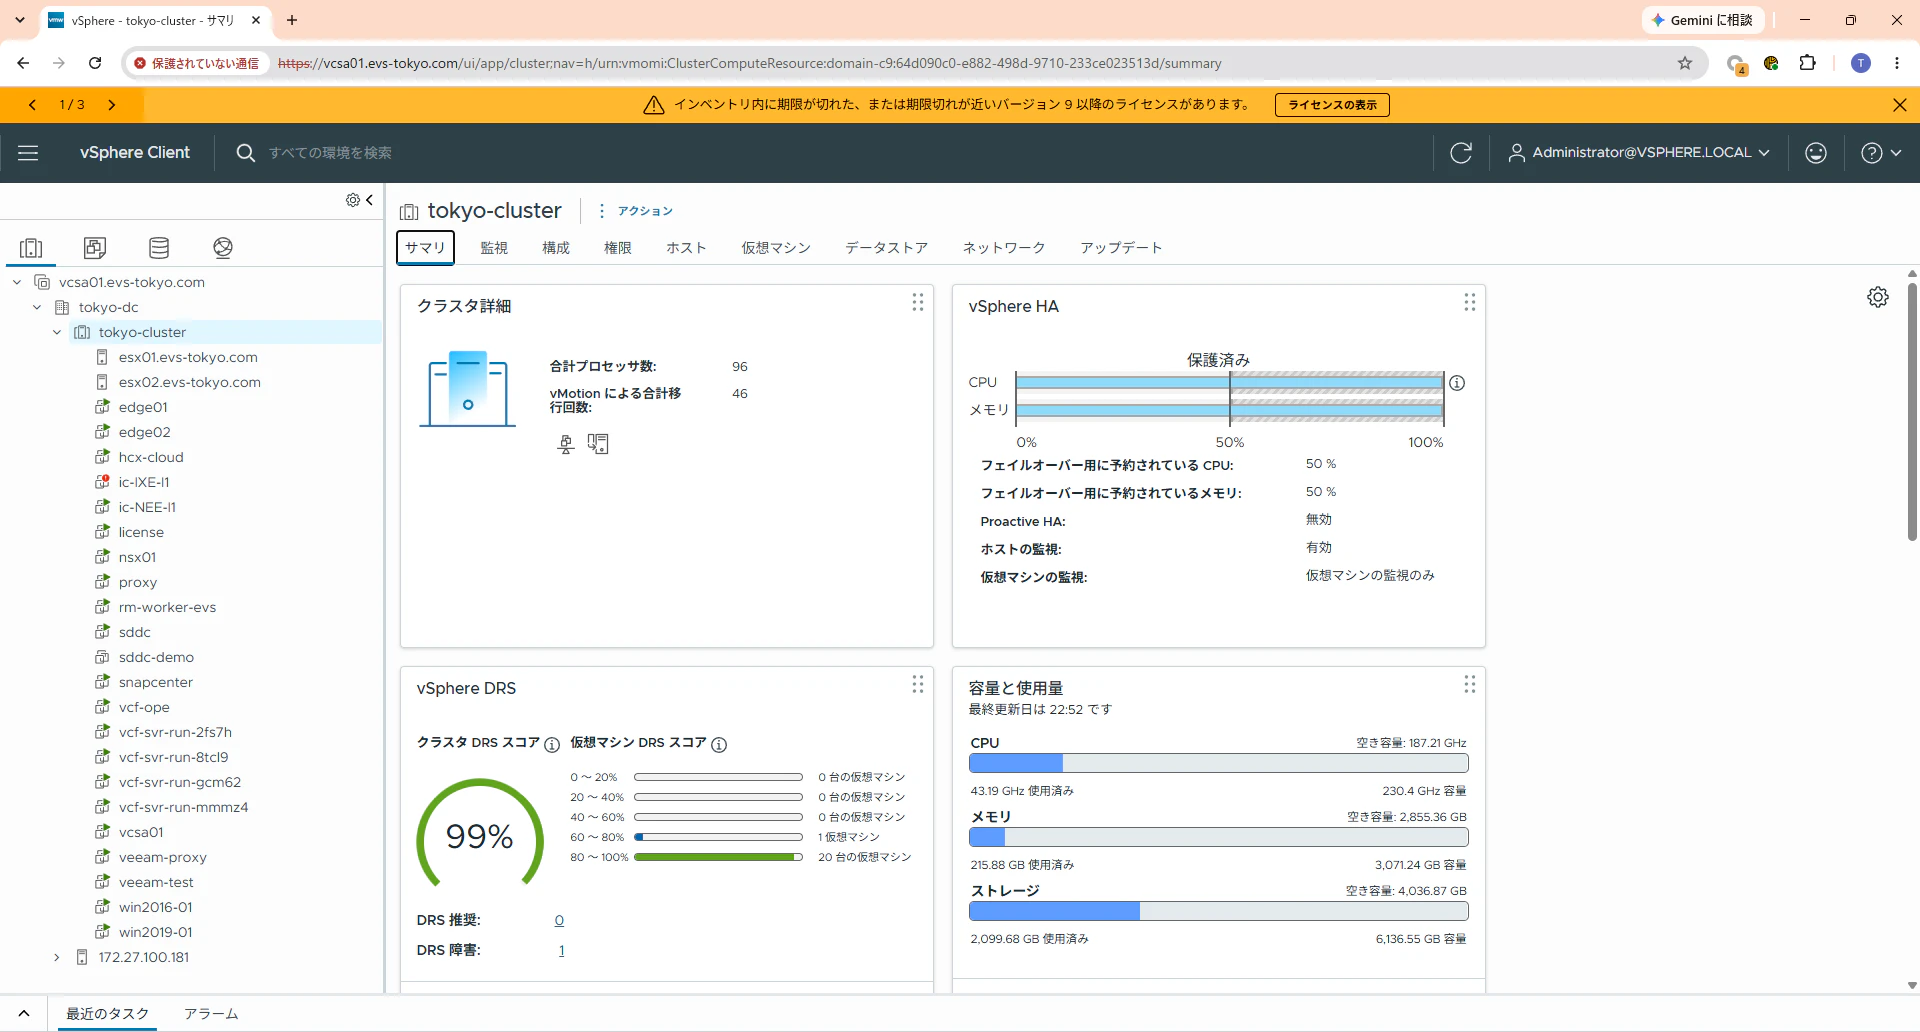Expand the bottom recent tasks panel
The height and width of the screenshot is (1032, 1920).
pos(24,1013)
